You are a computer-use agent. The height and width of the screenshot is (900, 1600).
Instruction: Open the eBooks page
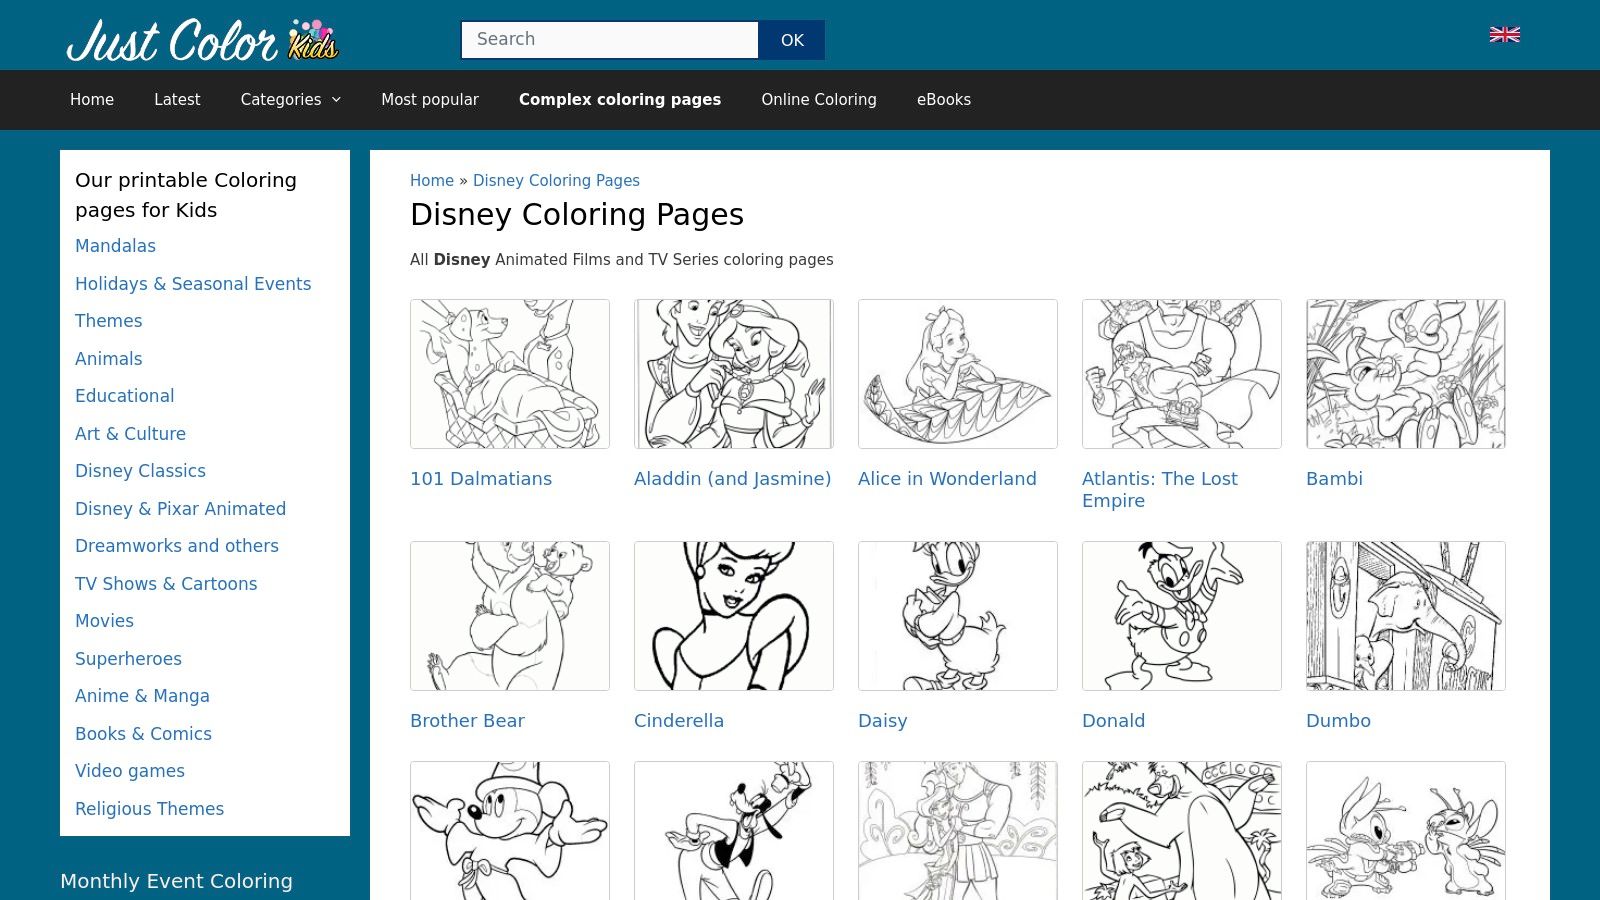943,100
